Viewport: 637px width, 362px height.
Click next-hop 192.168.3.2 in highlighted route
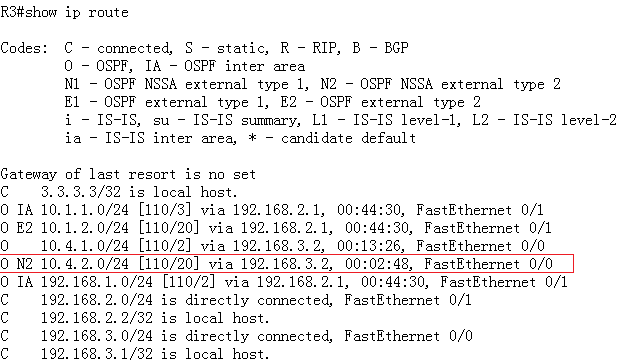coord(284,264)
